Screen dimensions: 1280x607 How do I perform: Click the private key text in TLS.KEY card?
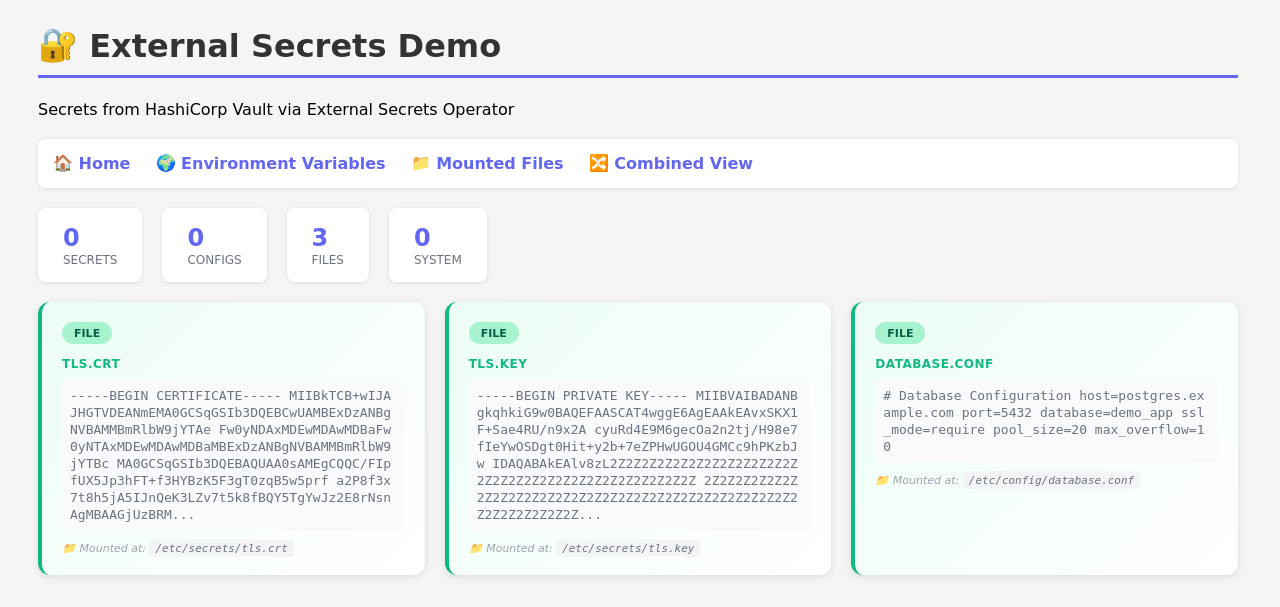click(637, 455)
